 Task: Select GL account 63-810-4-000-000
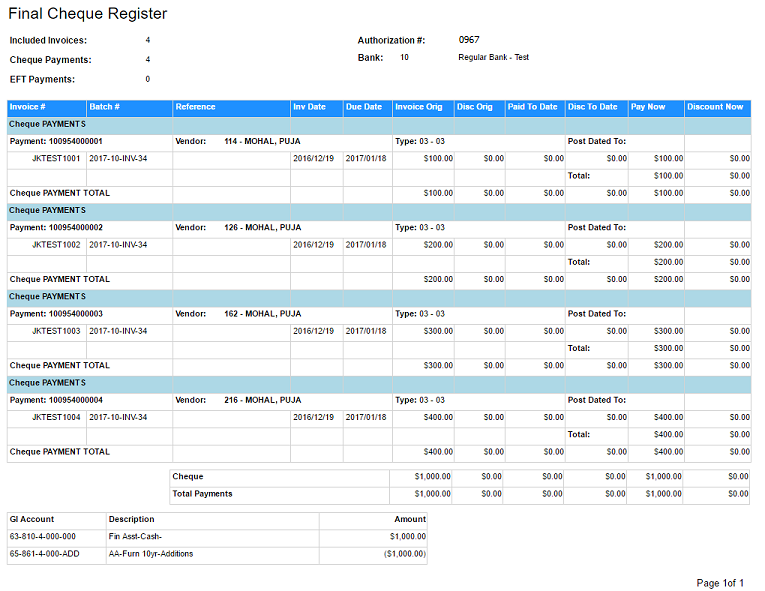[42, 537]
